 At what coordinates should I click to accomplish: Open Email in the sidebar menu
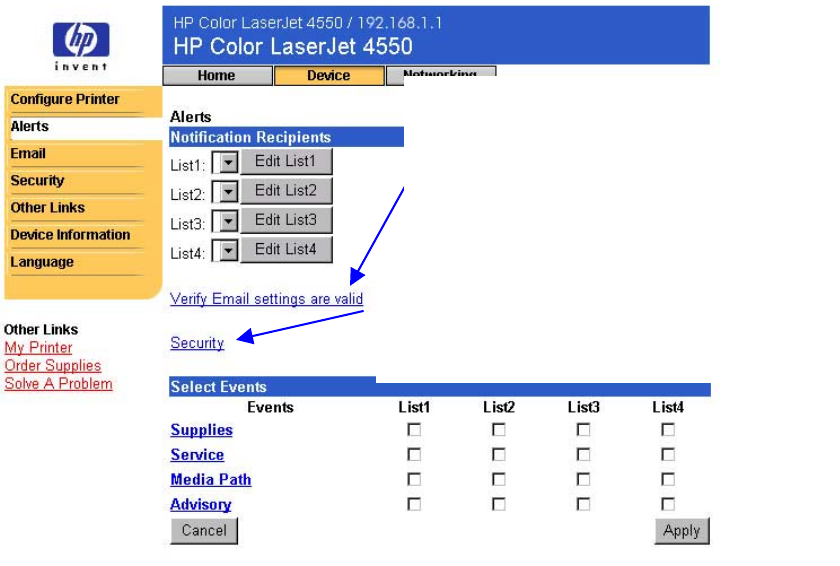coord(28,154)
